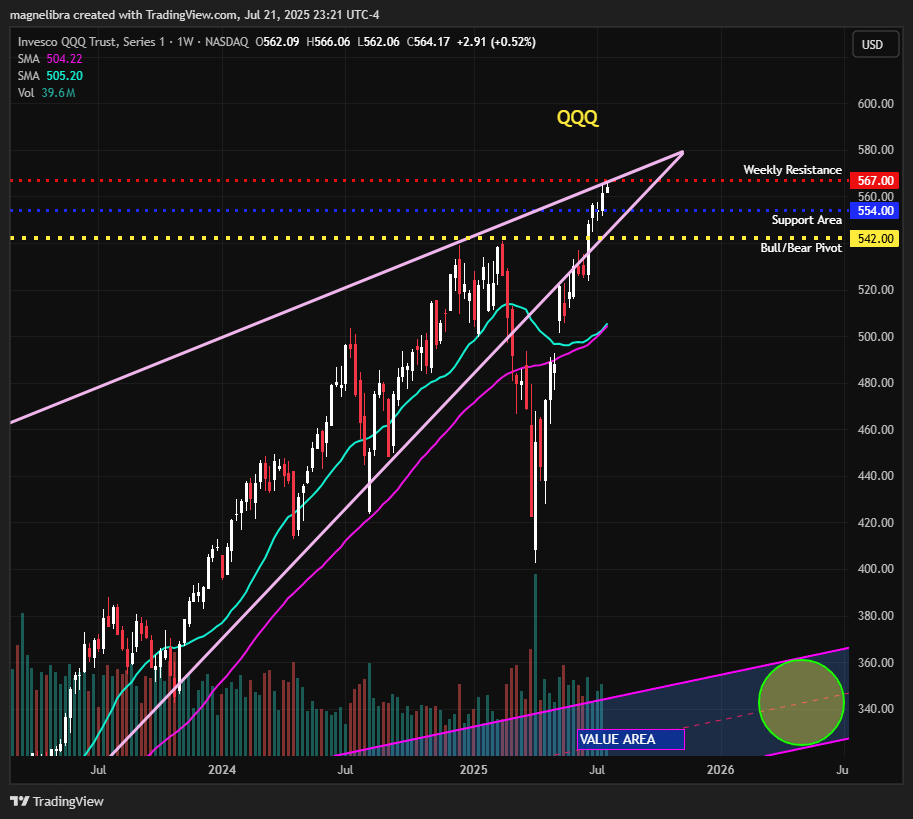The image size is (913, 819).
Task: Click the magnelibra created with TradingView.com caption
Action: pos(194,15)
